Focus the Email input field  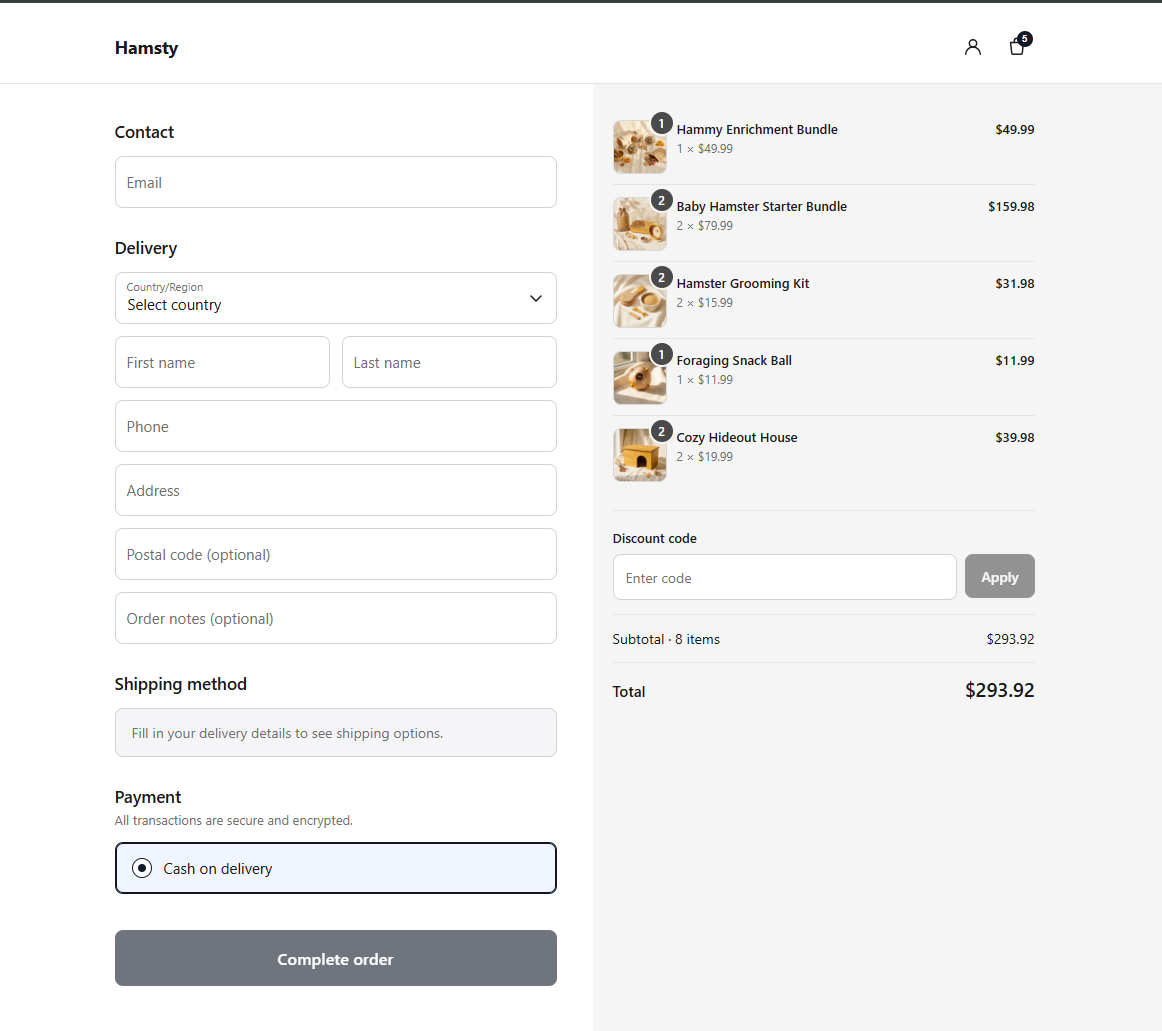pyautogui.click(x=336, y=182)
